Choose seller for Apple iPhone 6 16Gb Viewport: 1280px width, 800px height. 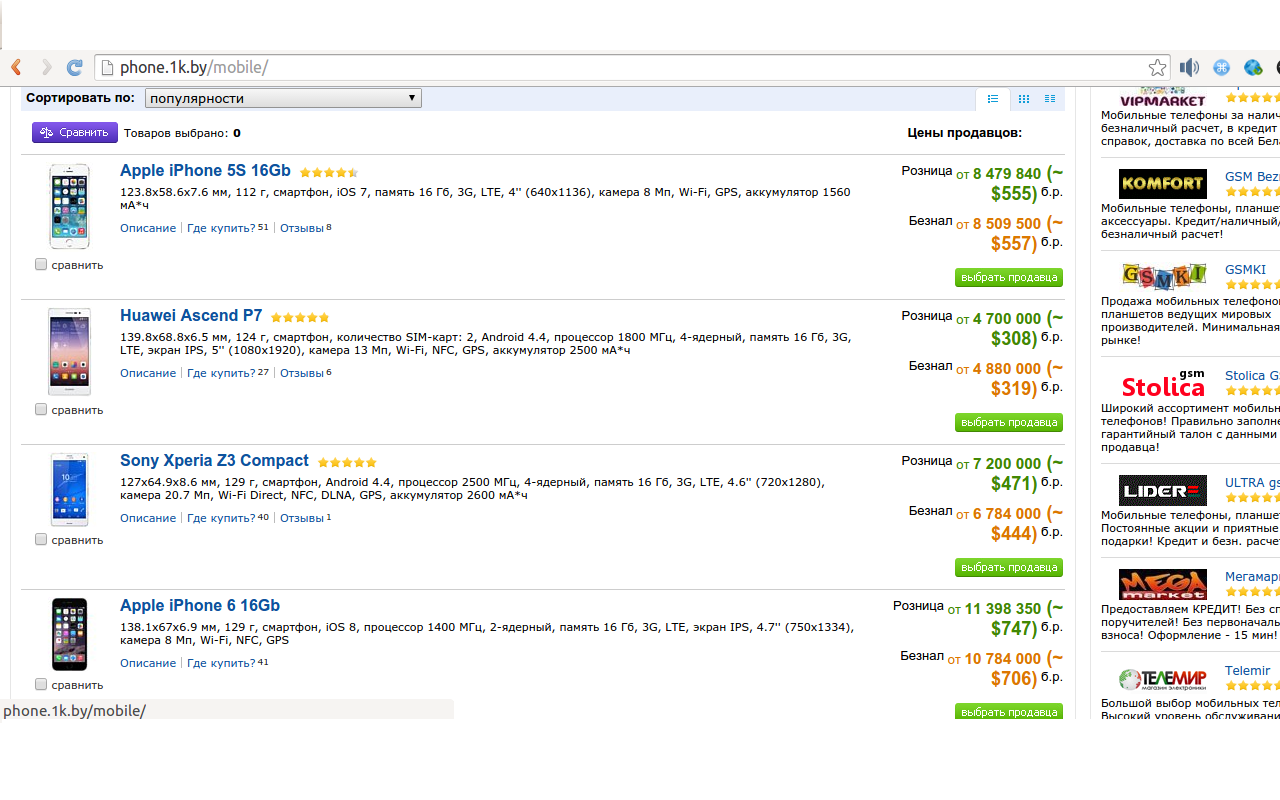point(1009,712)
